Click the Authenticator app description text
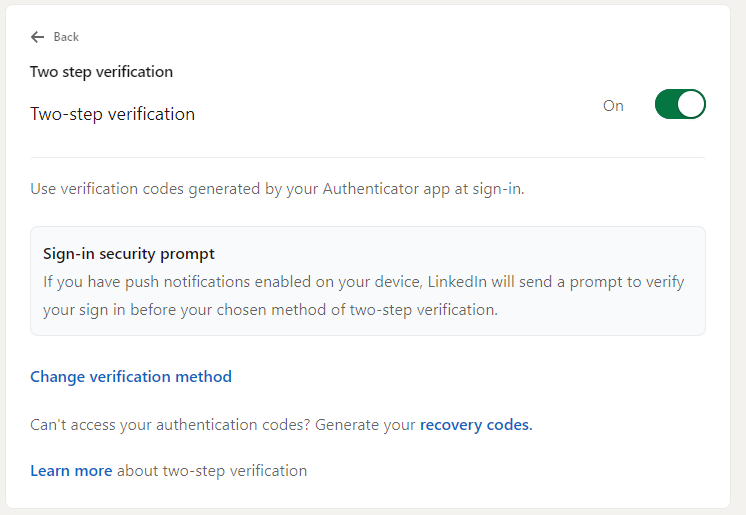746x515 pixels. point(277,189)
